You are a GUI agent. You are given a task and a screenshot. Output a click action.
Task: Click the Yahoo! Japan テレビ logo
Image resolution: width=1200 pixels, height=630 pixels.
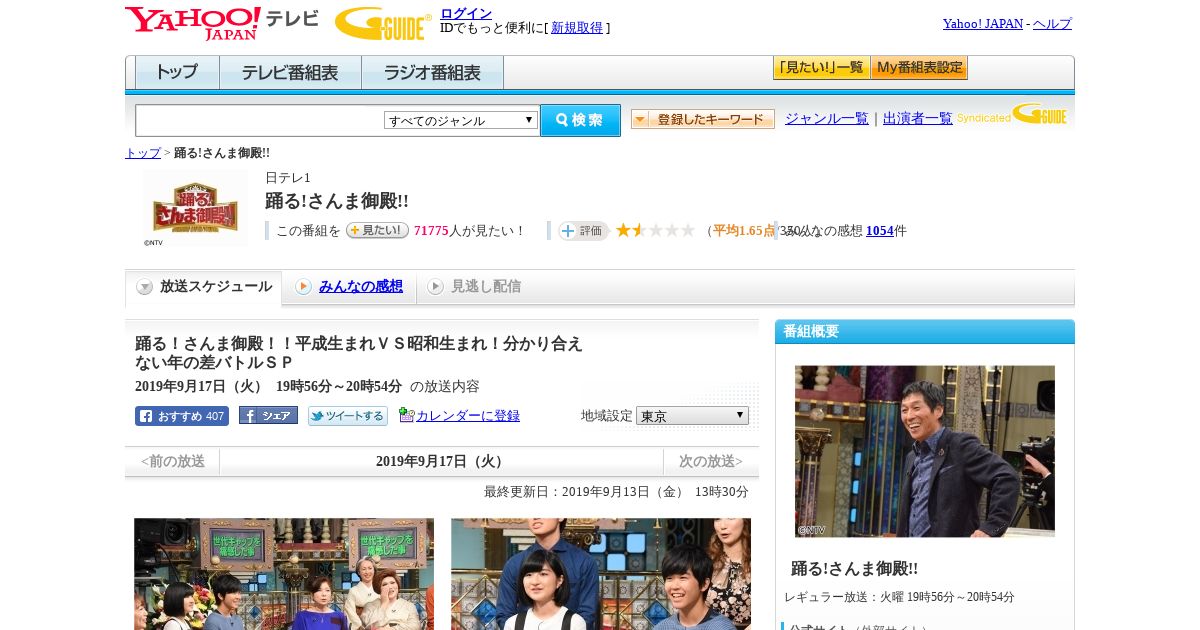click(222, 23)
